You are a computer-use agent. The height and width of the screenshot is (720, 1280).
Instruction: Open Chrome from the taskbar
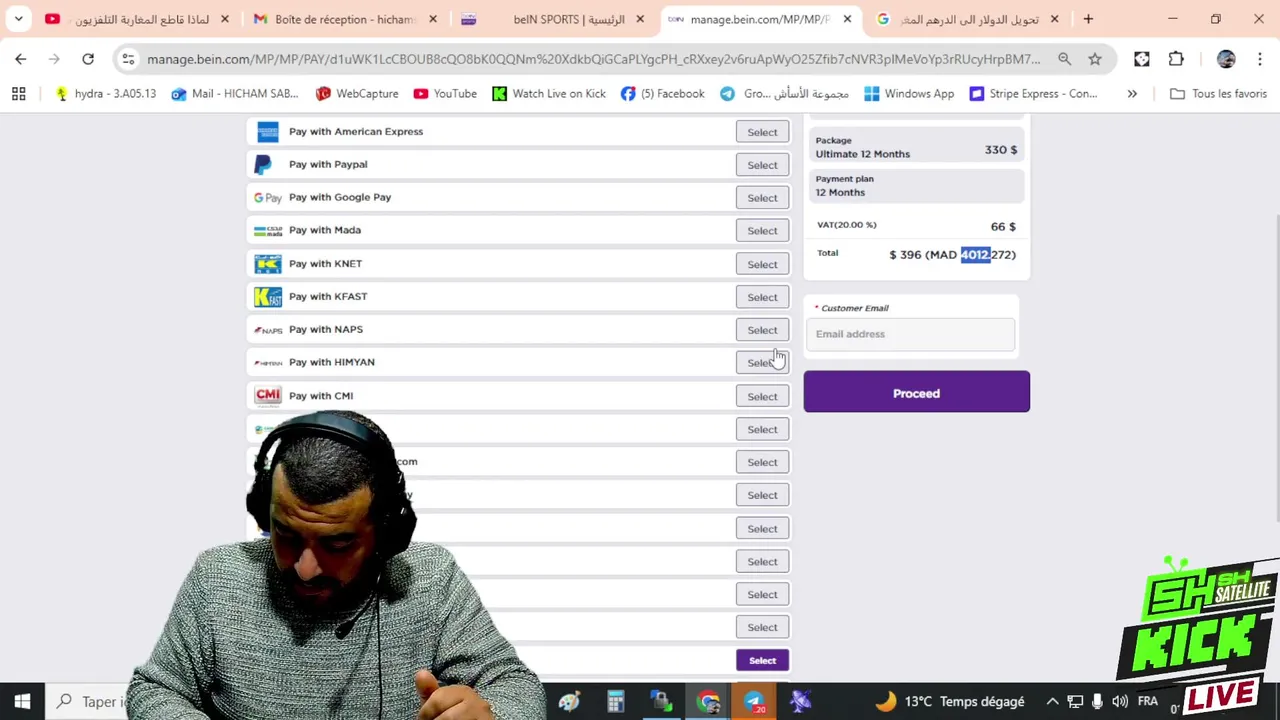[x=708, y=701]
